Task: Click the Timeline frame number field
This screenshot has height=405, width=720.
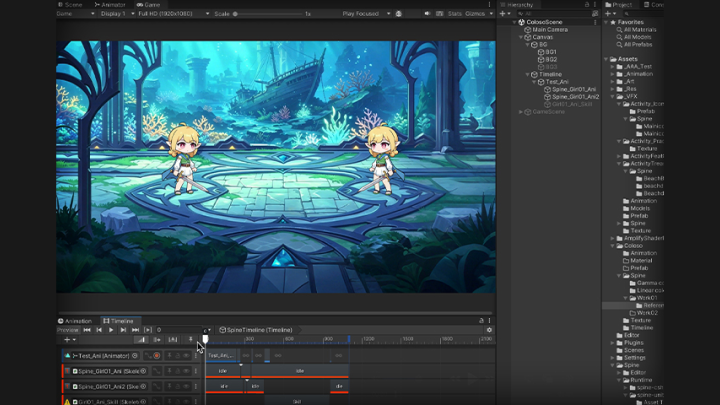Action: tap(178, 330)
